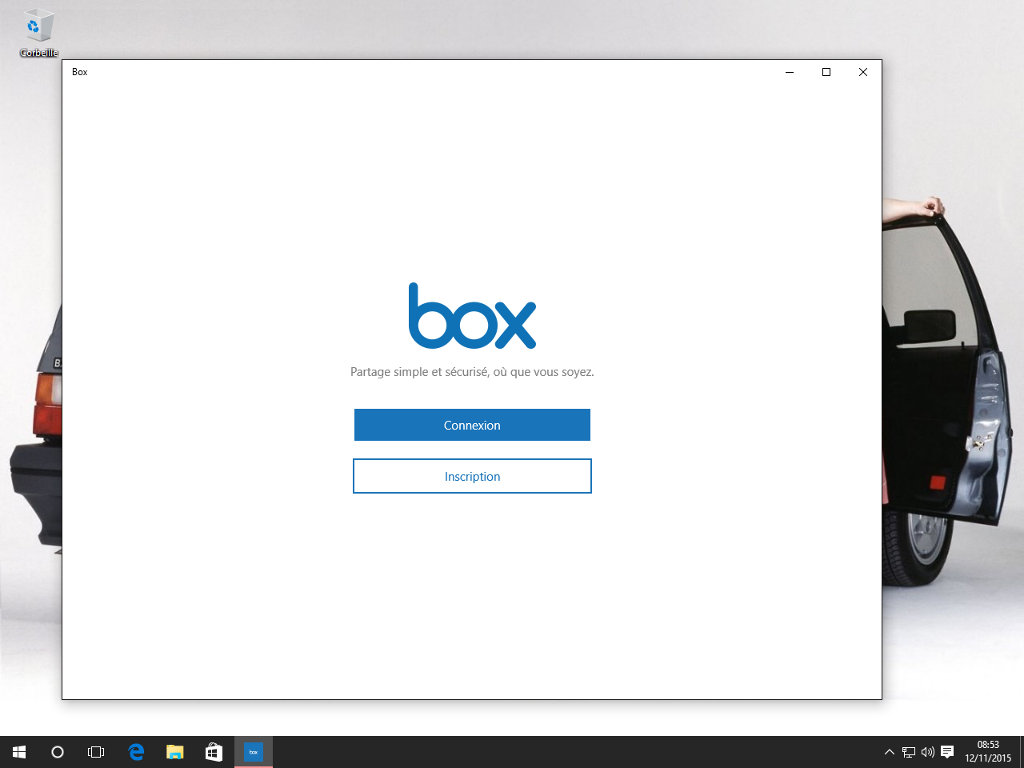The width and height of the screenshot is (1024, 768).
Task: Launch Microsoft Edge from the taskbar
Action: pyautogui.click(x=136, y=752)
